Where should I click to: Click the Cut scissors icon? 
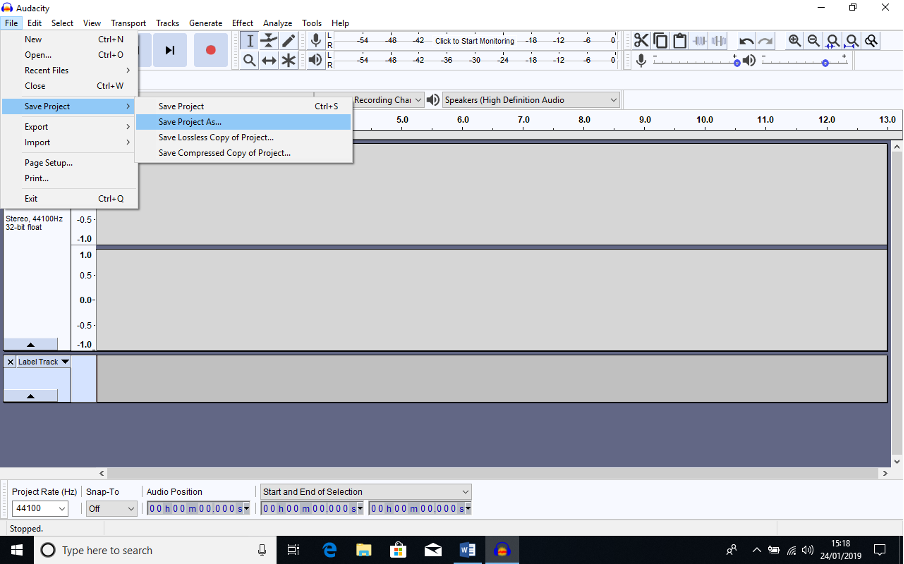pyautogui.click(x=641, y=40)
